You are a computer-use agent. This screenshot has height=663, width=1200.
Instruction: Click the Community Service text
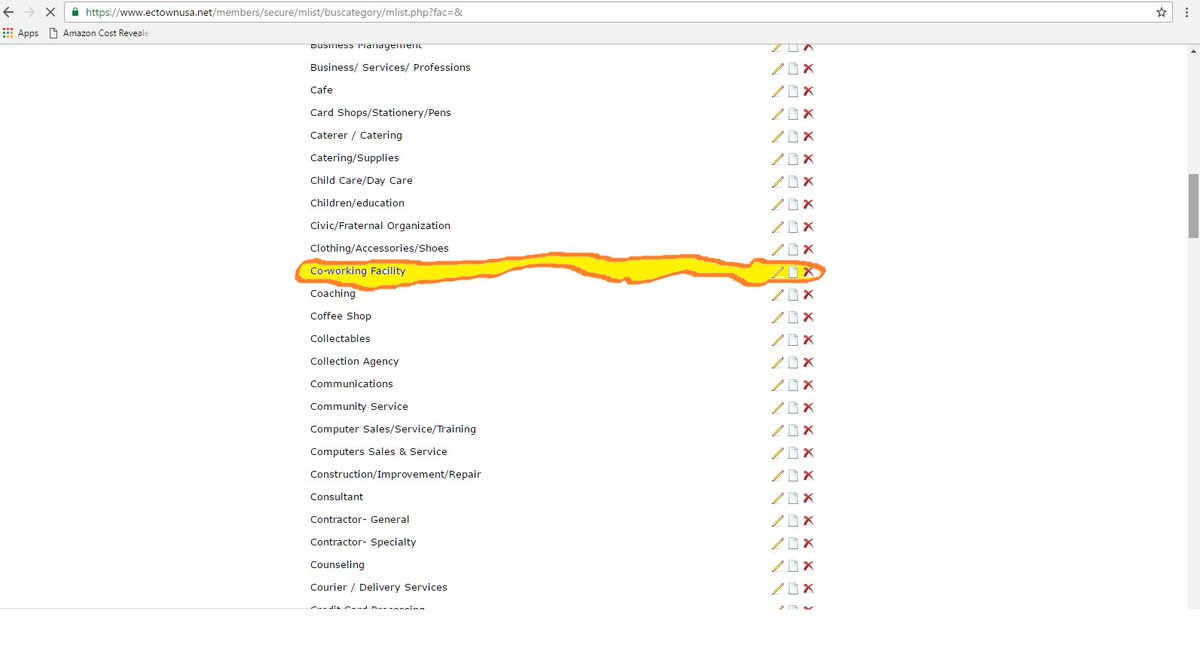(359, 407)
